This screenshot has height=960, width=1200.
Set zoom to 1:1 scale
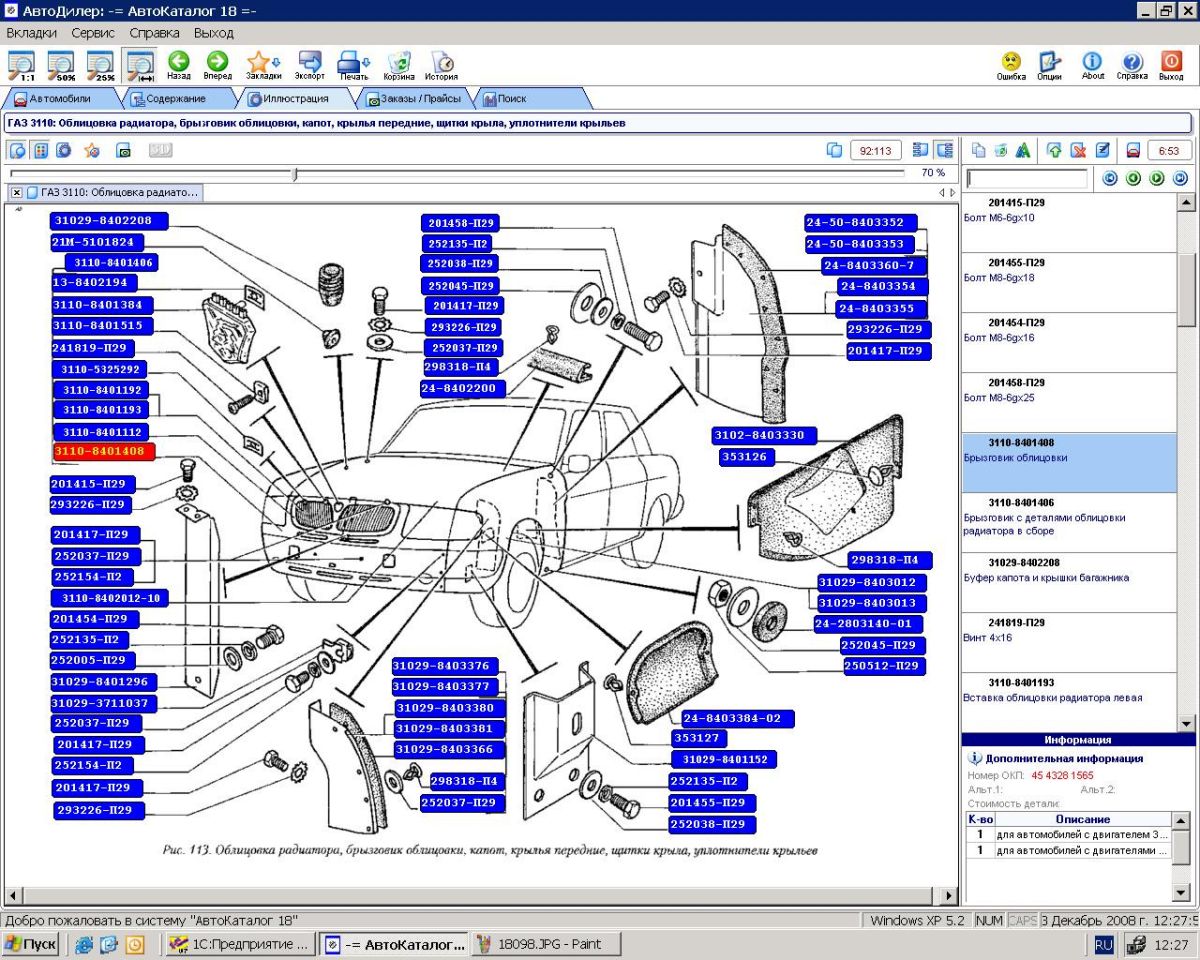click(21, 65)
